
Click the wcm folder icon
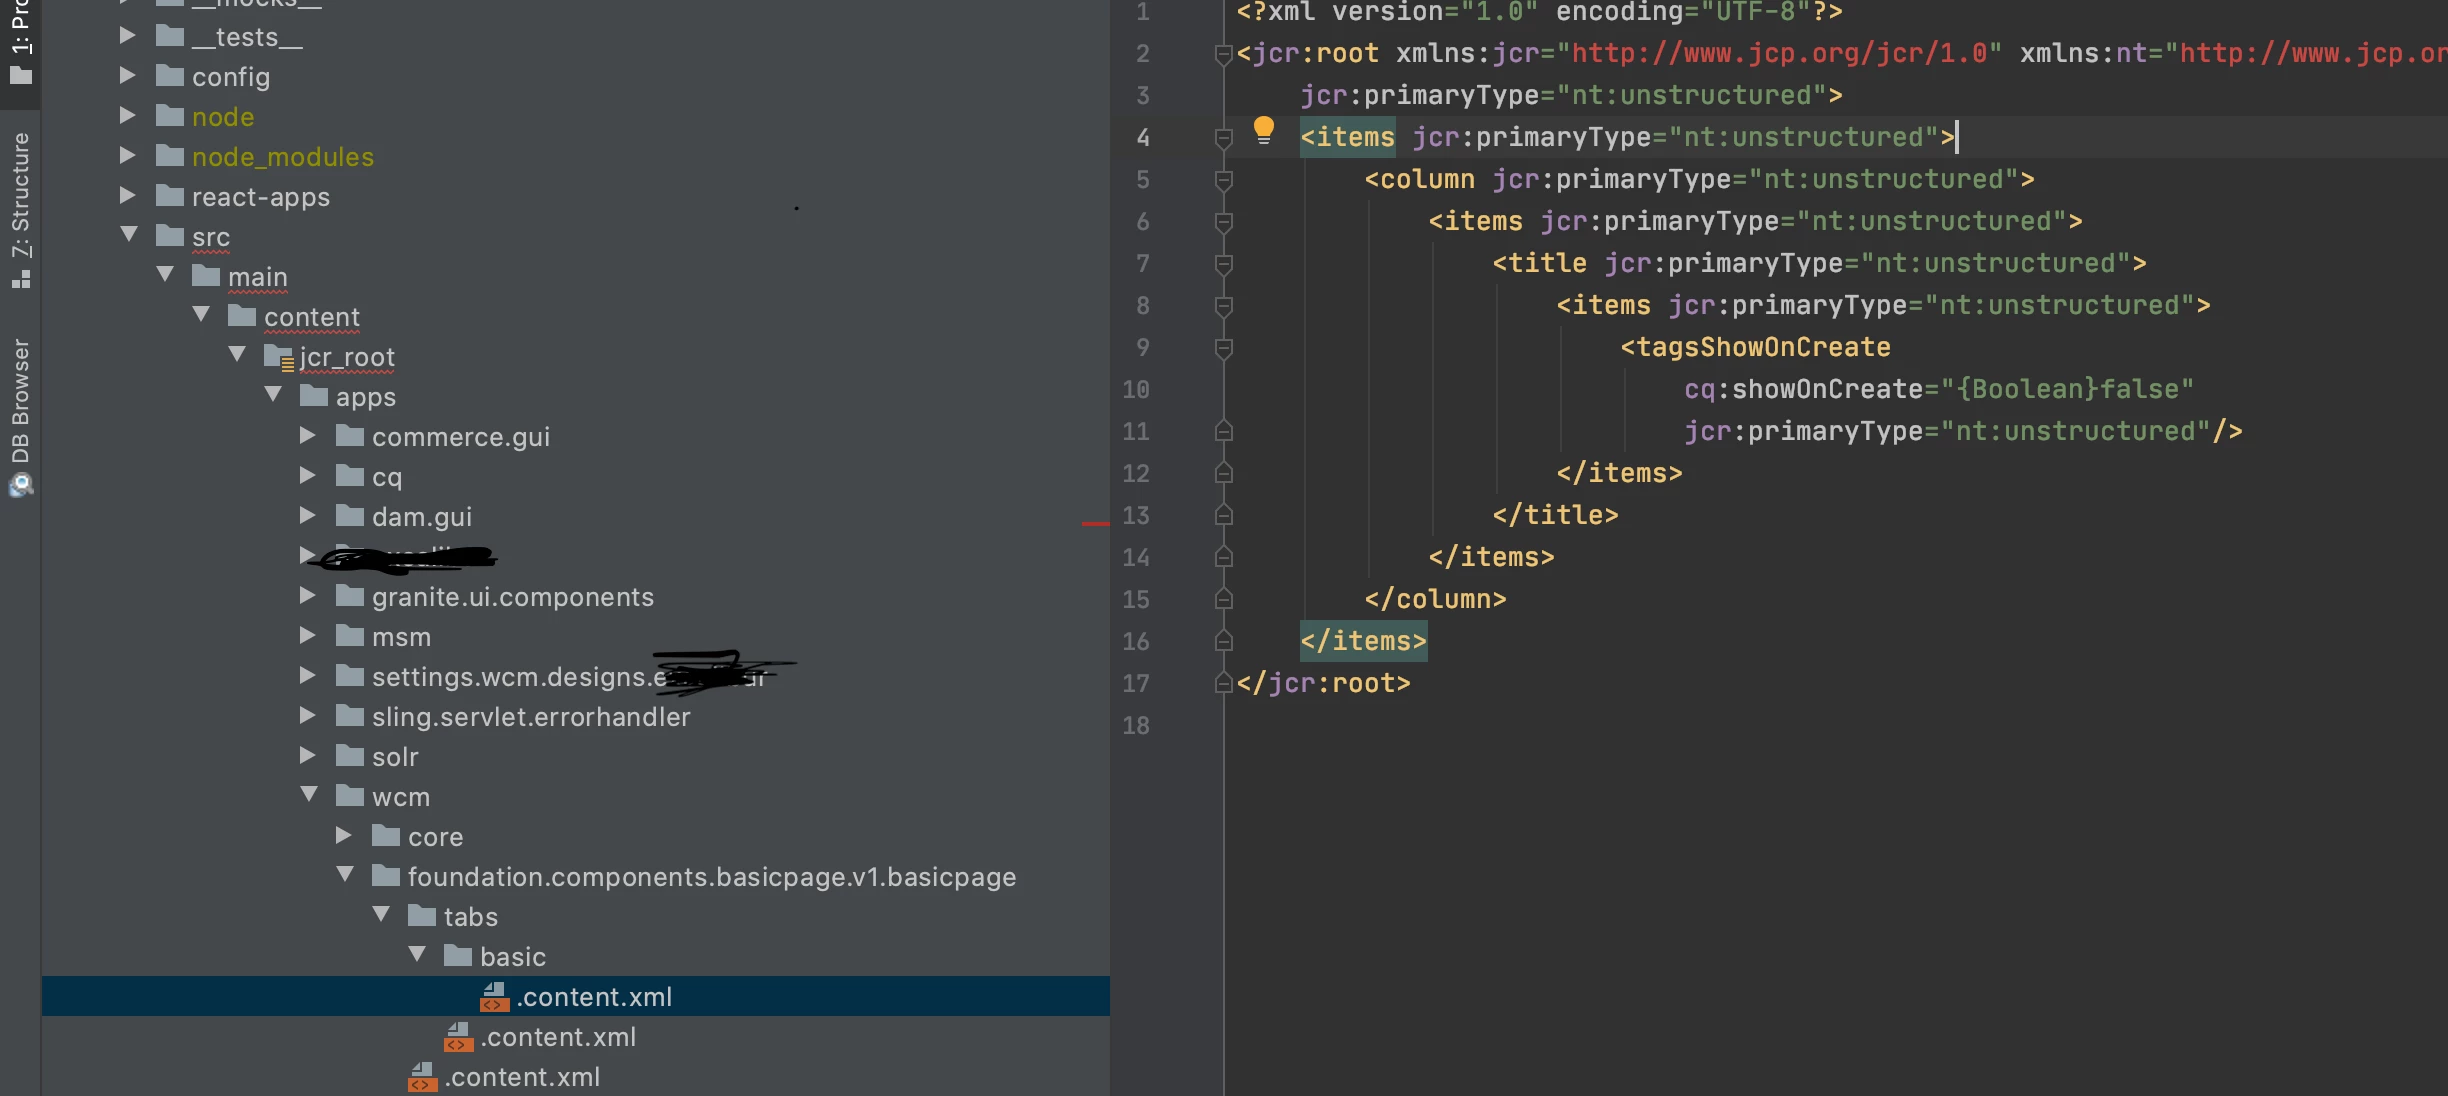click(350, 797)
